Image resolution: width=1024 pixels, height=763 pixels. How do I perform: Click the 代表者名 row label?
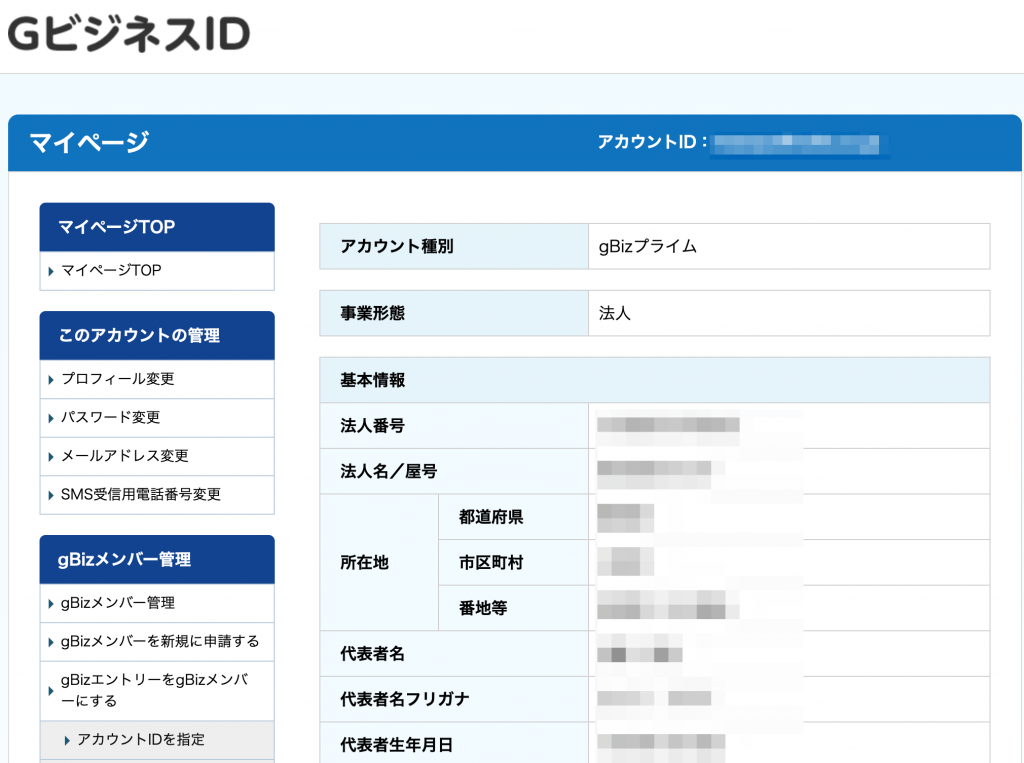pos(372,654)
